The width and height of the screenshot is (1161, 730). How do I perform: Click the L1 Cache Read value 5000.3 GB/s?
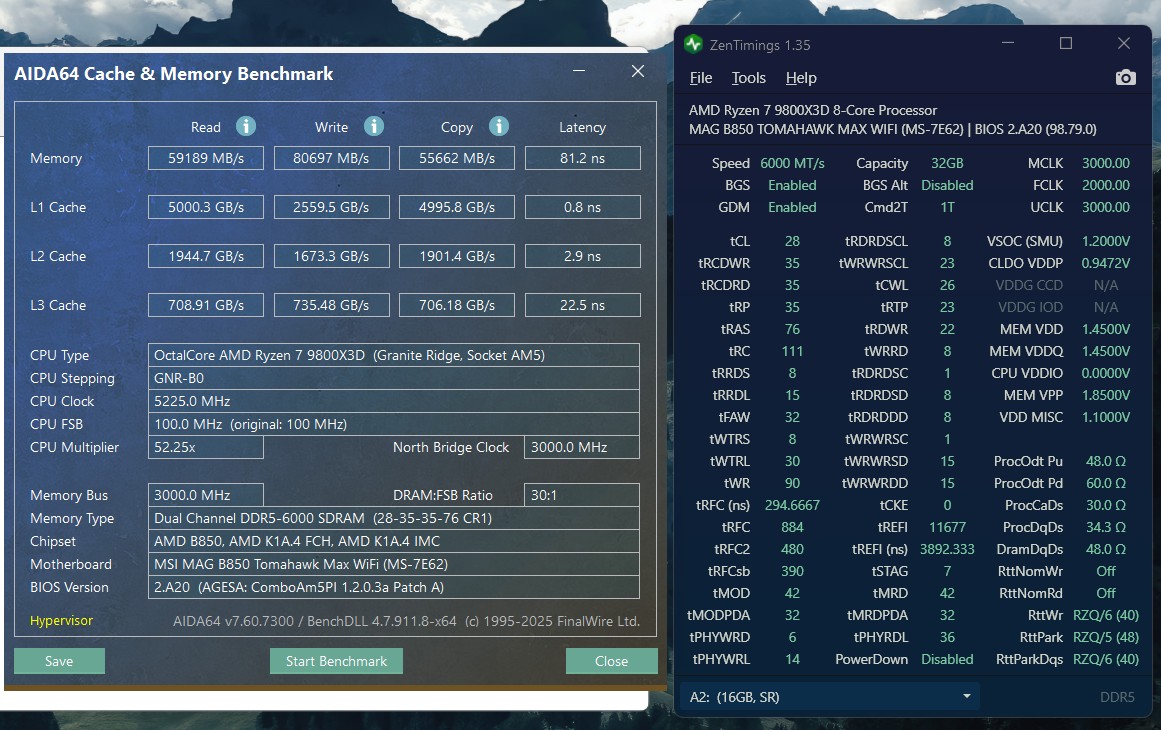[x=206, y=207]
